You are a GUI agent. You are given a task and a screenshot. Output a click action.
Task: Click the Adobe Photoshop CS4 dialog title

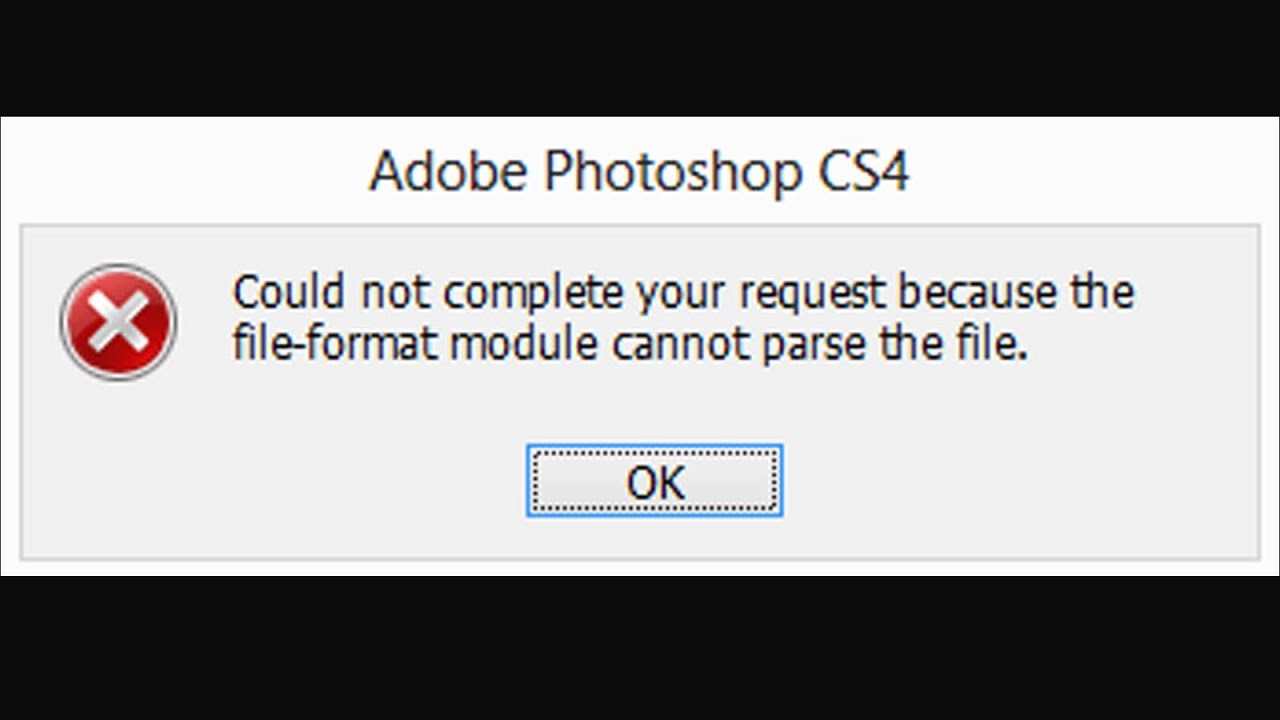coord(639,172)
